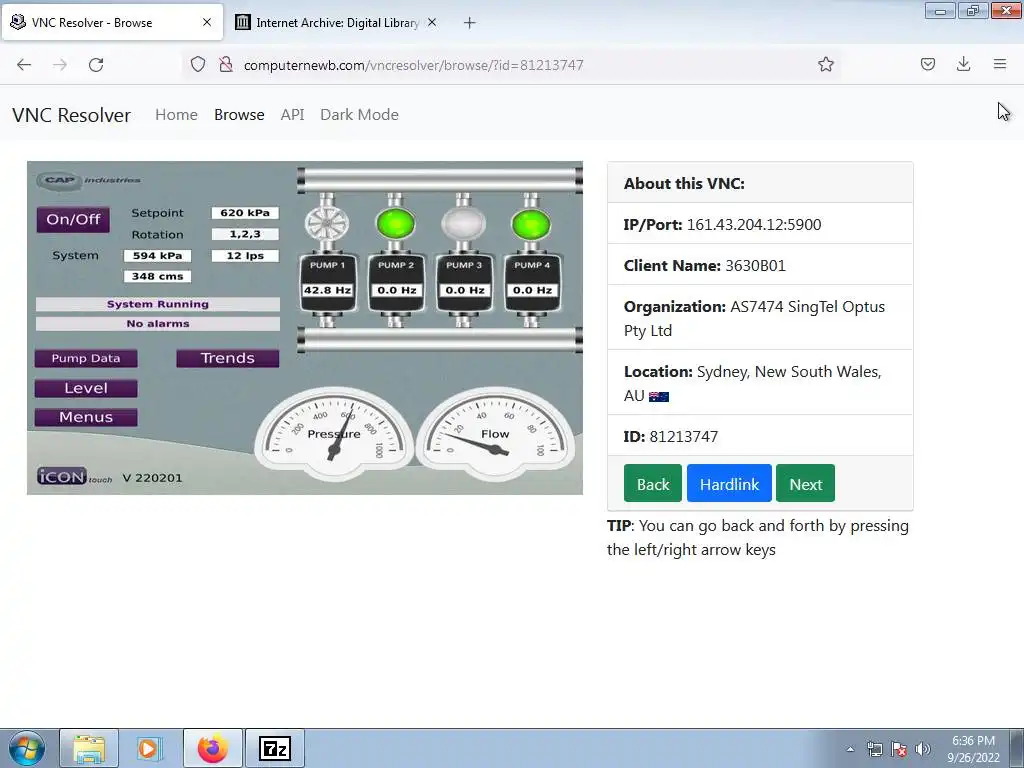Image resolution: width=1024 pixels, height=768 pixels.
Task: Go to Home in the navbar
Action: tap(176, 115)
